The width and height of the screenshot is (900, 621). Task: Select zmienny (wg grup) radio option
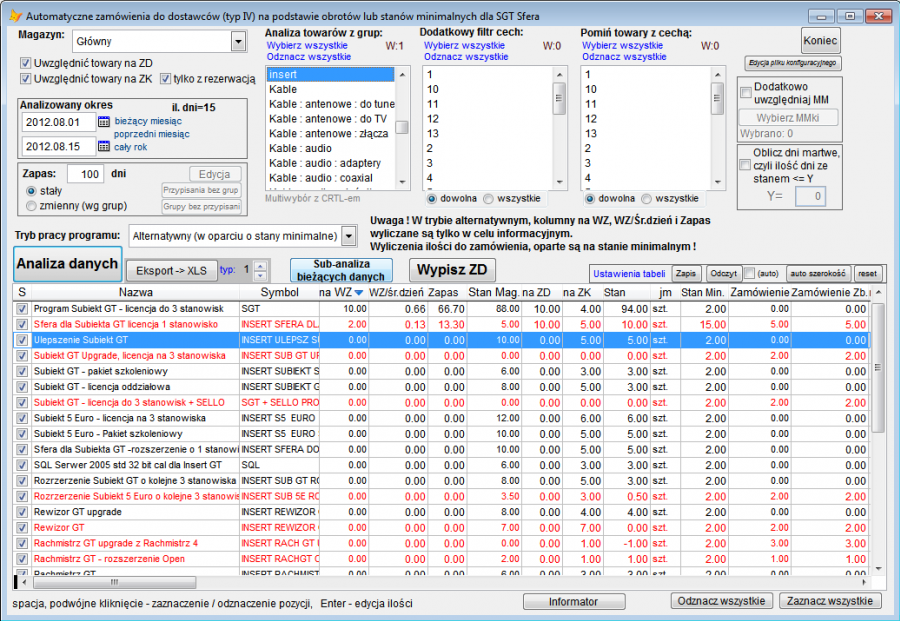coord(31,206)
